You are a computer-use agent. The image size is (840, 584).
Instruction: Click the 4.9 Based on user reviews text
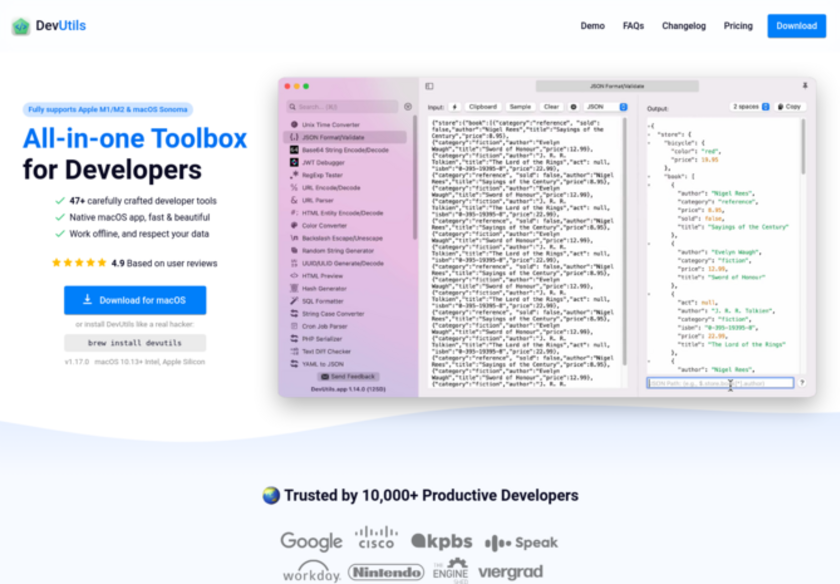click(x=164, y=263)
